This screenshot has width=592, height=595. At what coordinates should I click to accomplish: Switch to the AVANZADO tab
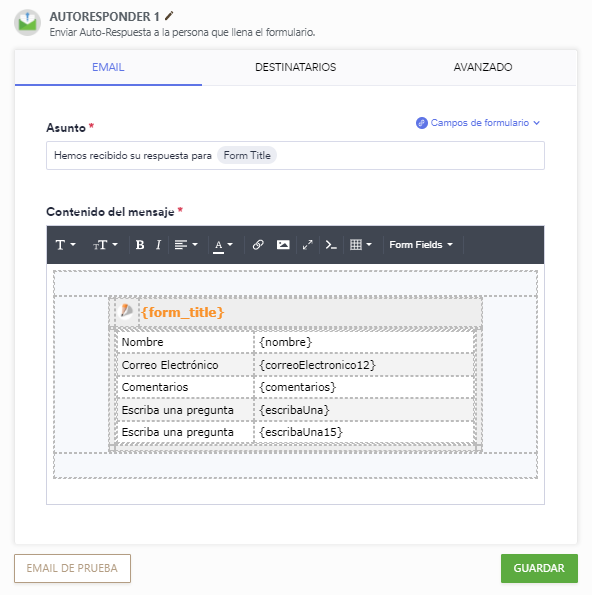pyautogui.click(x=483, y=67)
